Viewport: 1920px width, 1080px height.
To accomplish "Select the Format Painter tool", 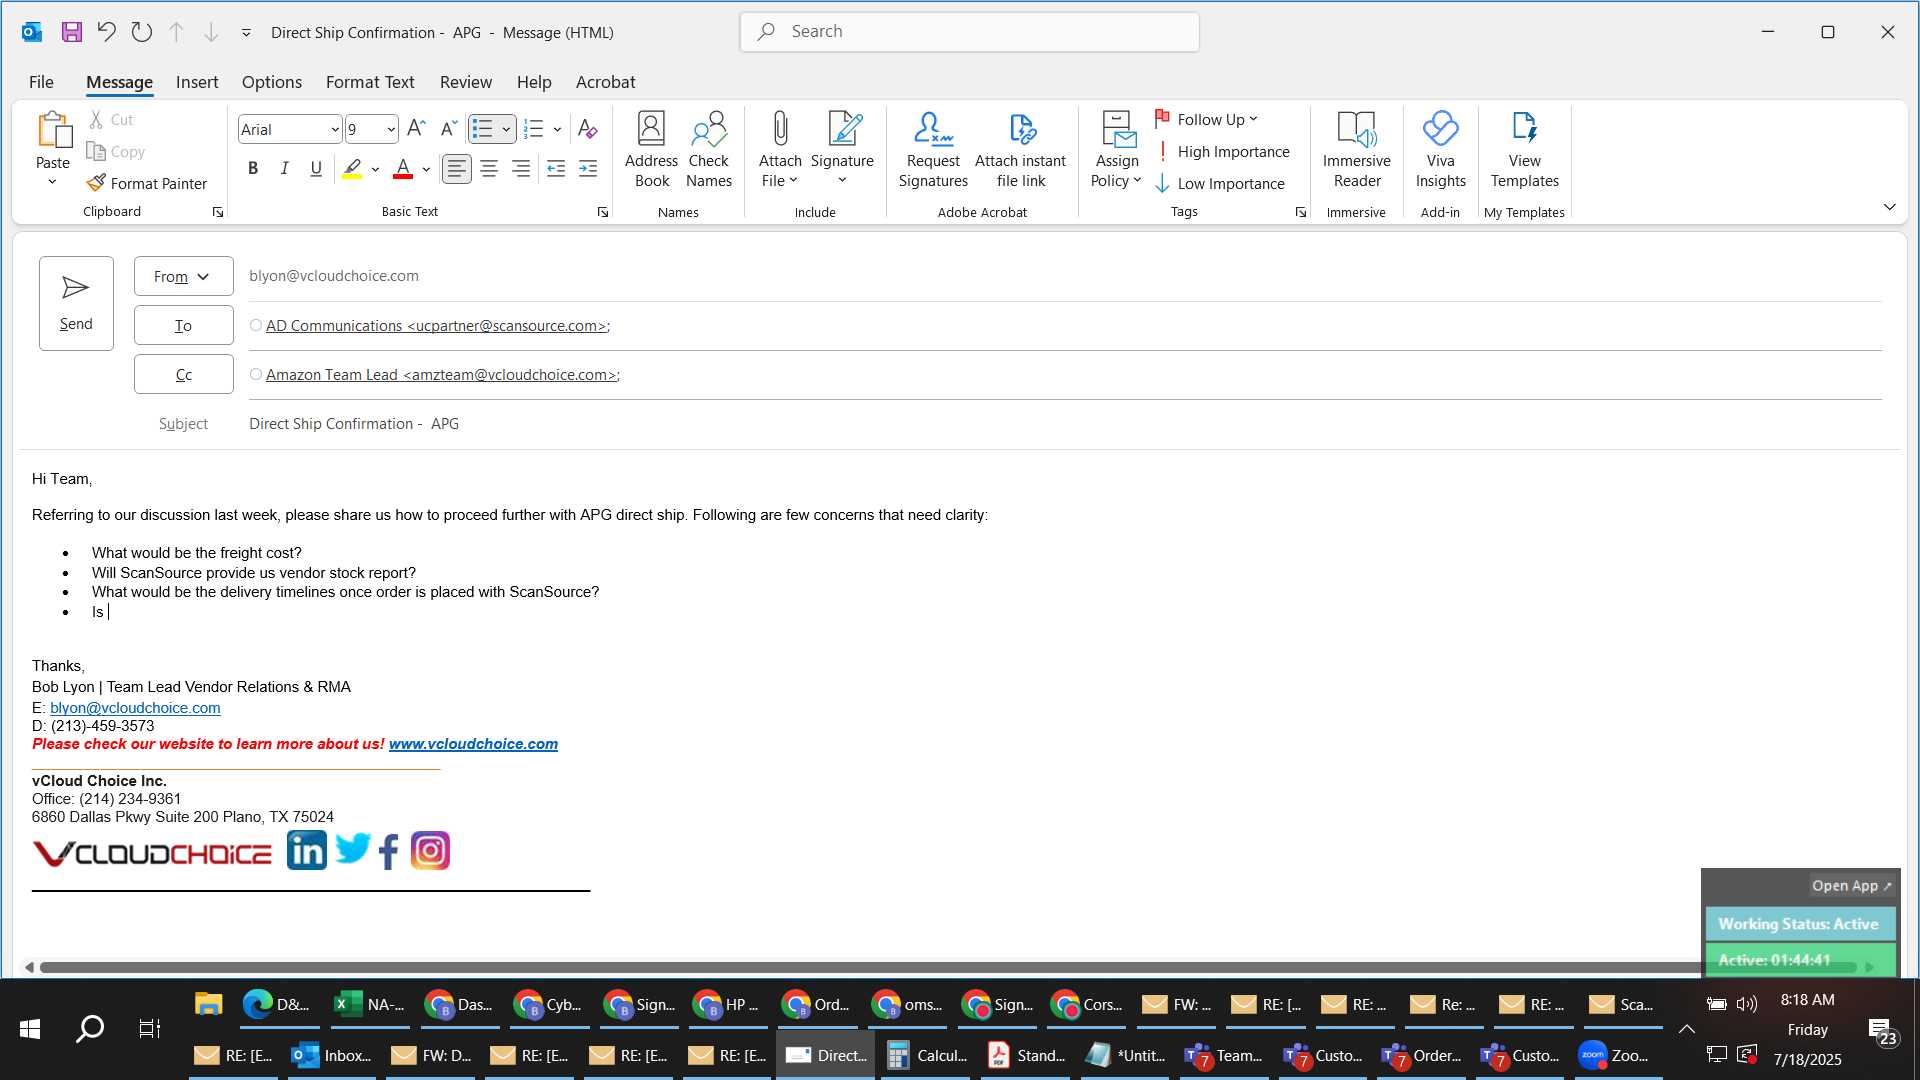I will tap(147, 183).
